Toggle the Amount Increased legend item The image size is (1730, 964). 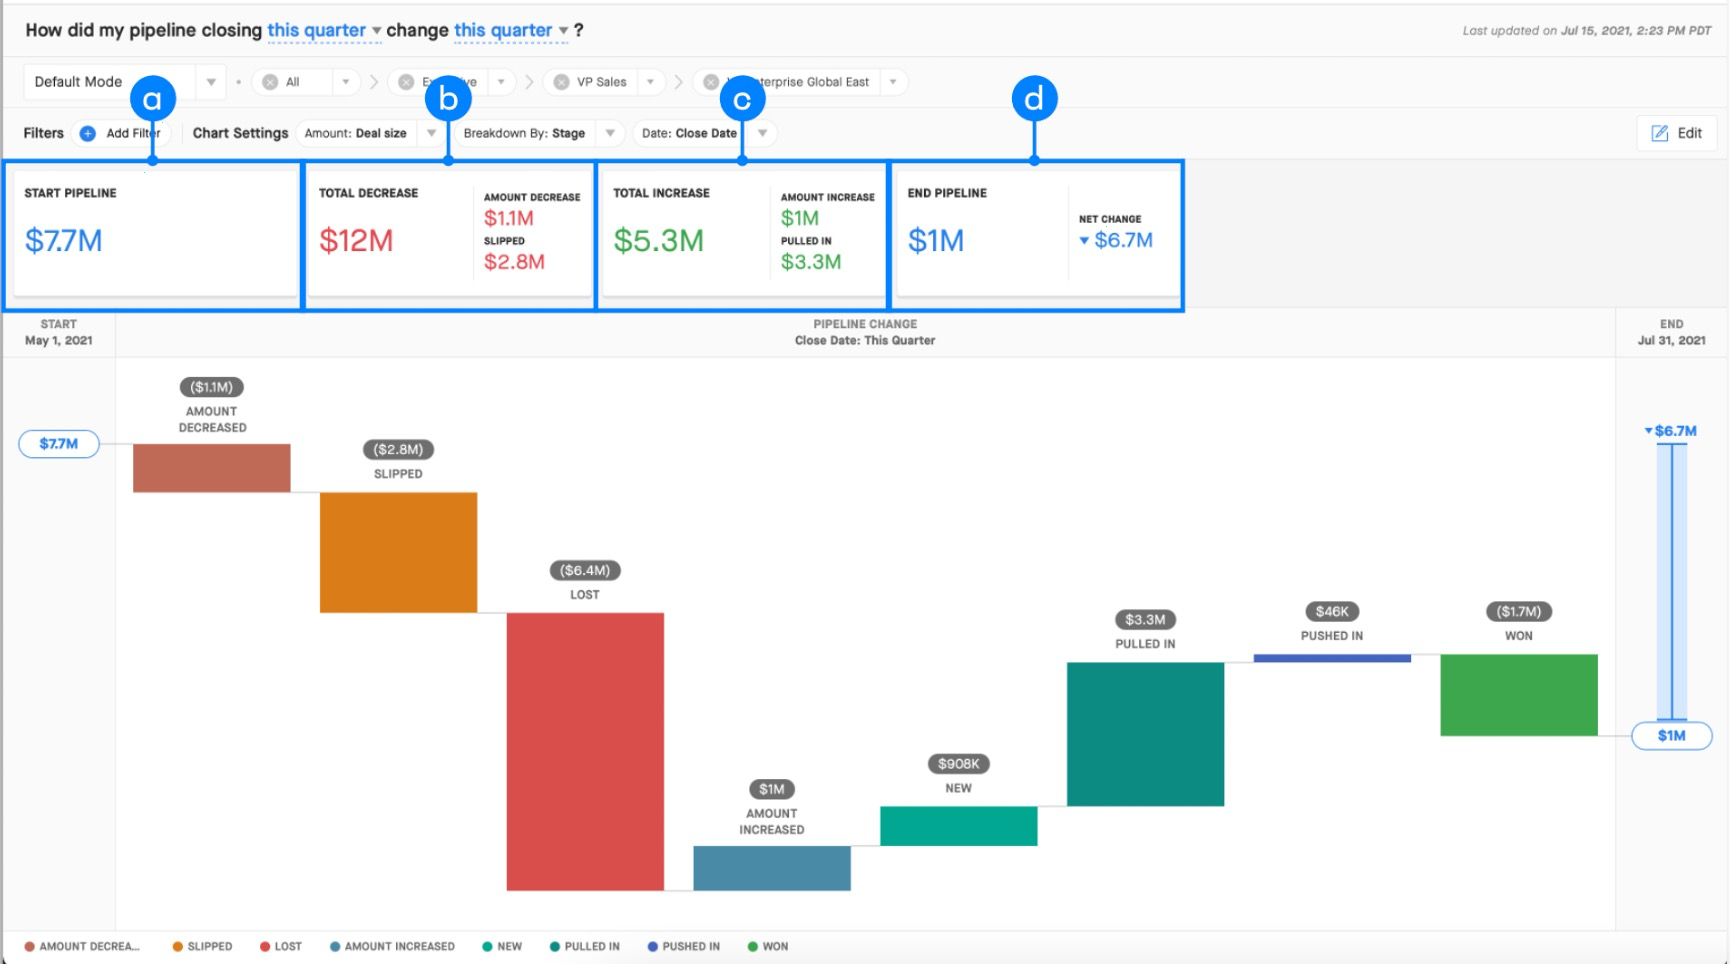392,946
